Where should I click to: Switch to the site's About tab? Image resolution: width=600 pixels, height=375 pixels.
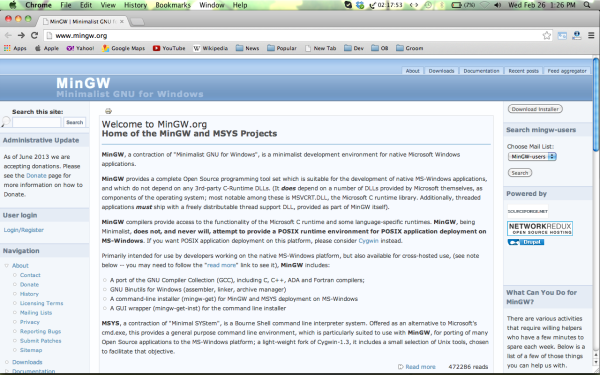[412, 71]
